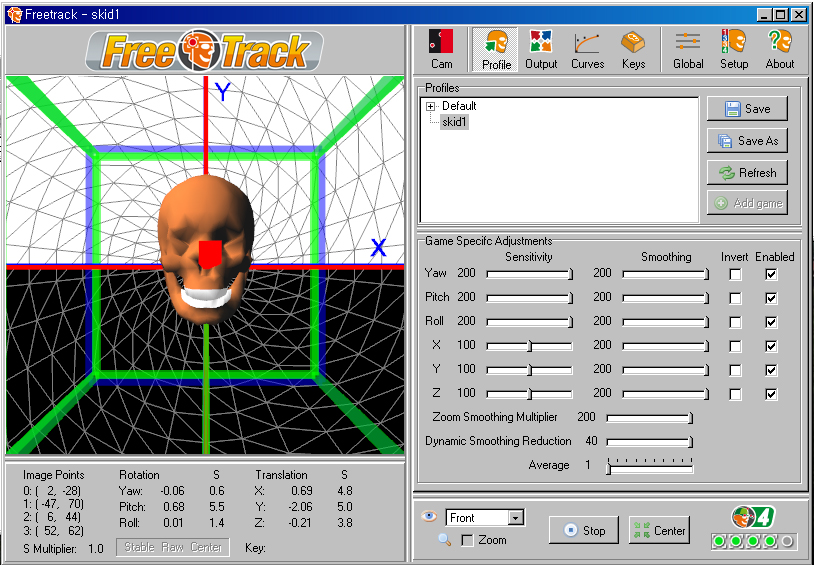Toggle the eye view icon
814x565 pixels.
pos(431,517)
